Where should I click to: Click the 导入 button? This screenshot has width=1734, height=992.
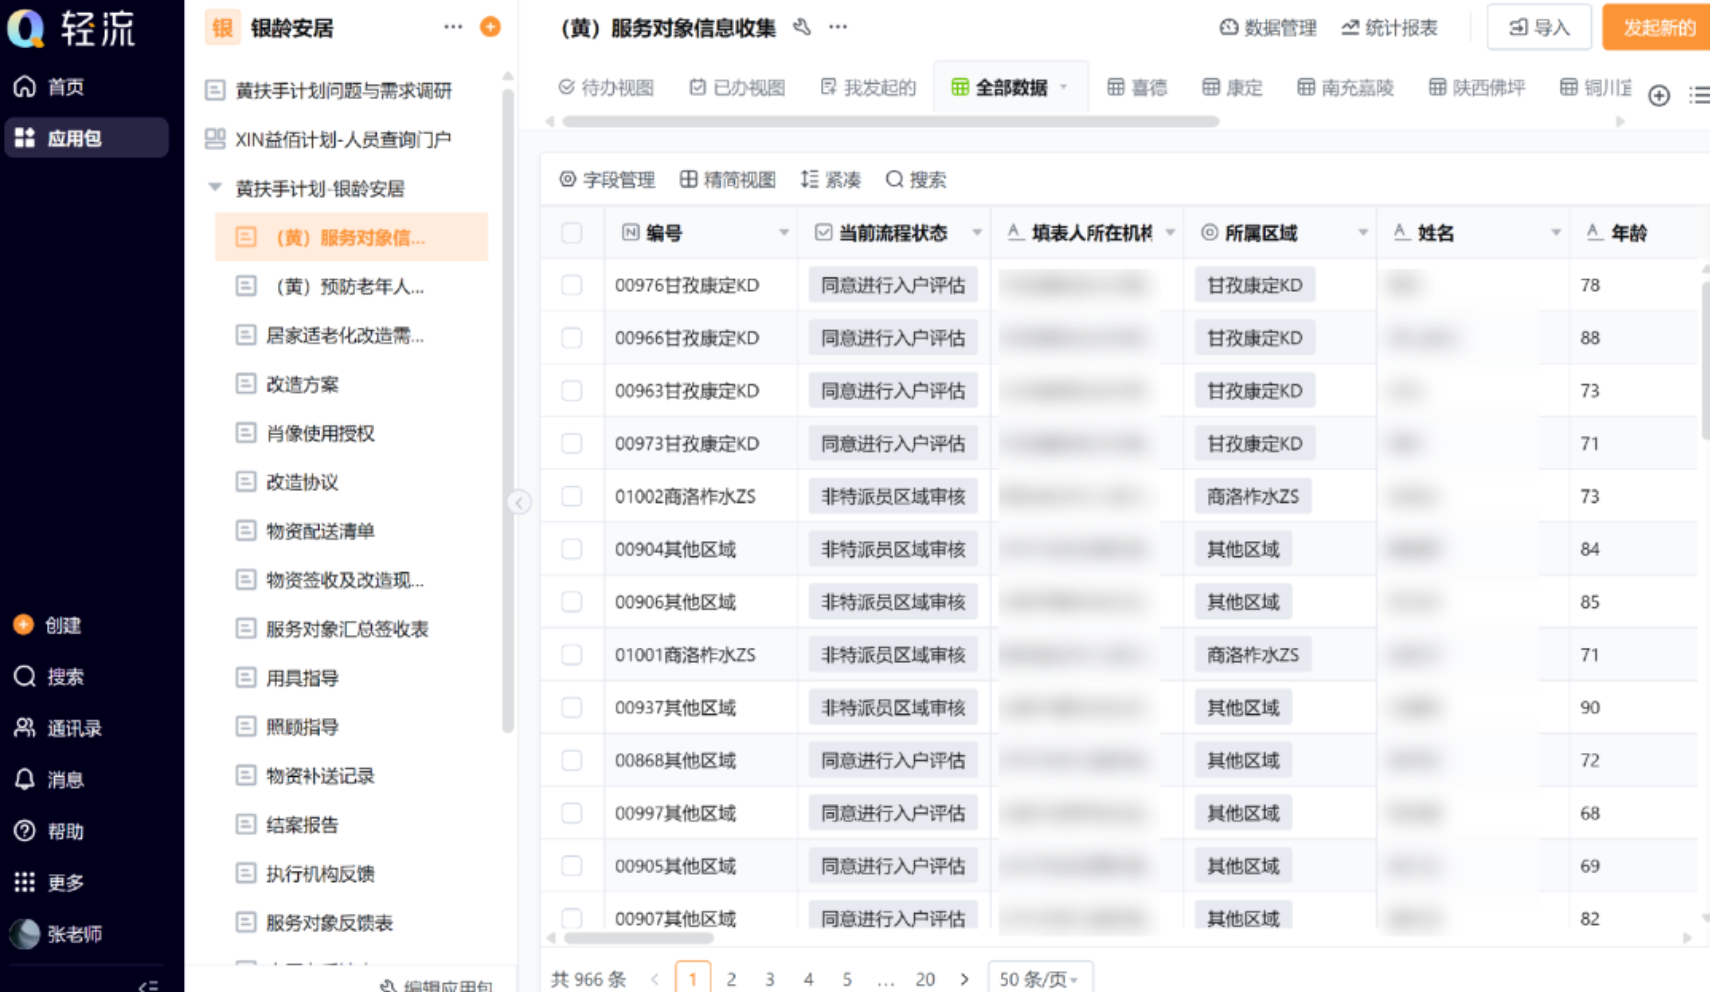click(1539, 28)
